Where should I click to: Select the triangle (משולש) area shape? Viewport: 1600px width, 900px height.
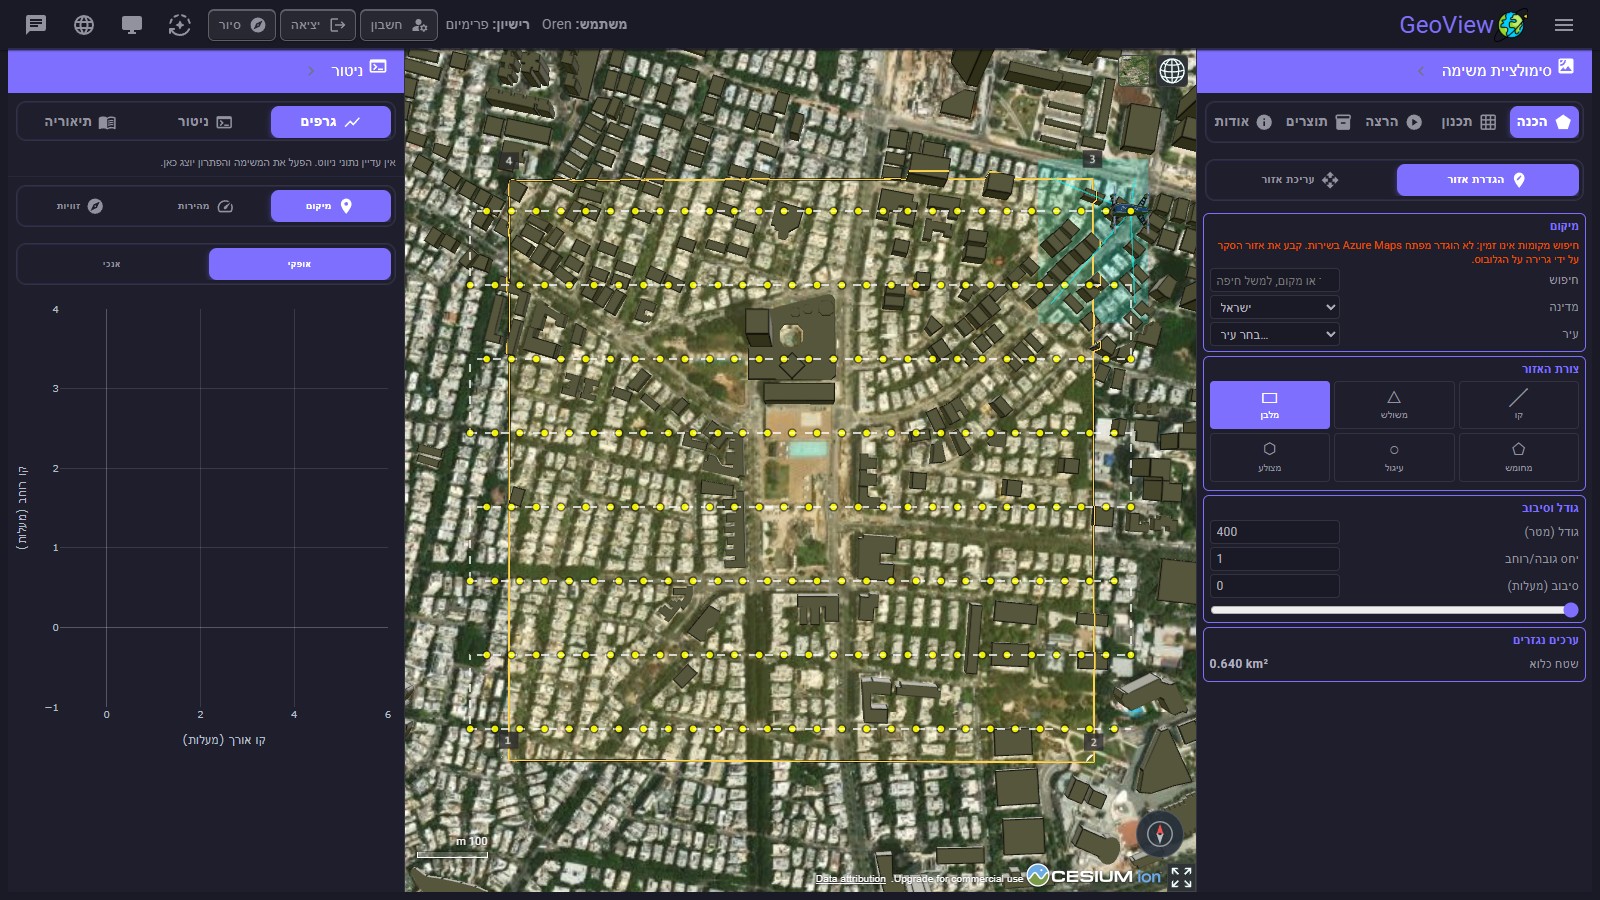[1394, 404]
